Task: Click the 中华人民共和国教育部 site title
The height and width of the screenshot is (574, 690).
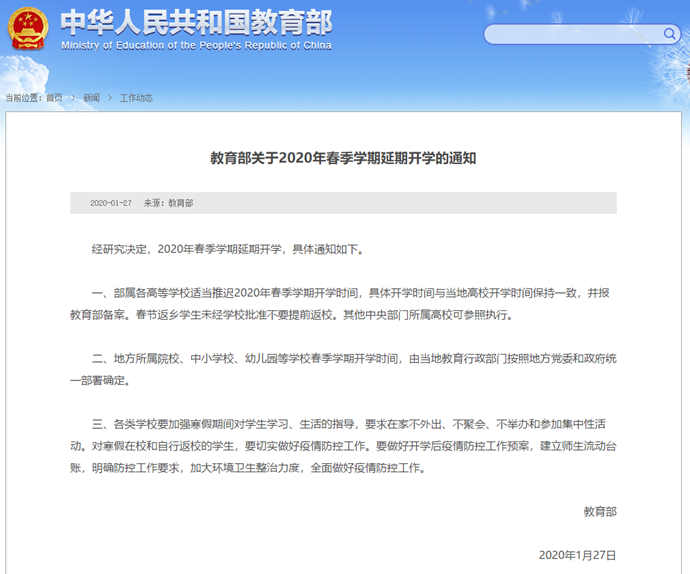Action: pos(196,22)
